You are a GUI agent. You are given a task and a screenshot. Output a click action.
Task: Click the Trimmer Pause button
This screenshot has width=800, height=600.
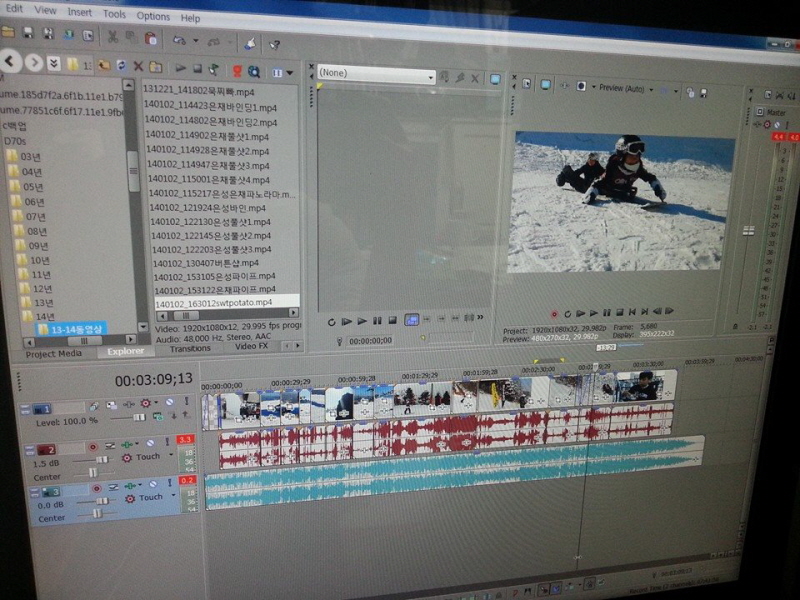tap(377, 321)
